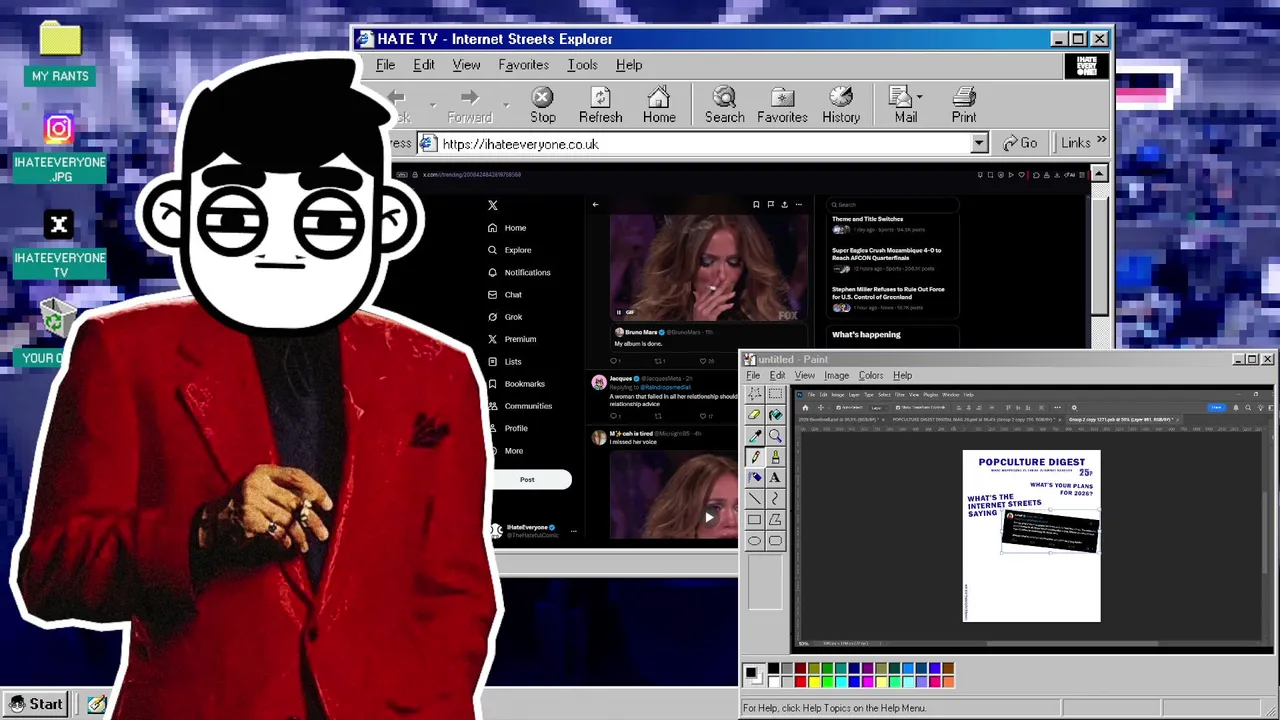The image size is (1280, 720).
Task: Open the Mail button dropdown arrow
Action: click(919, 98)
